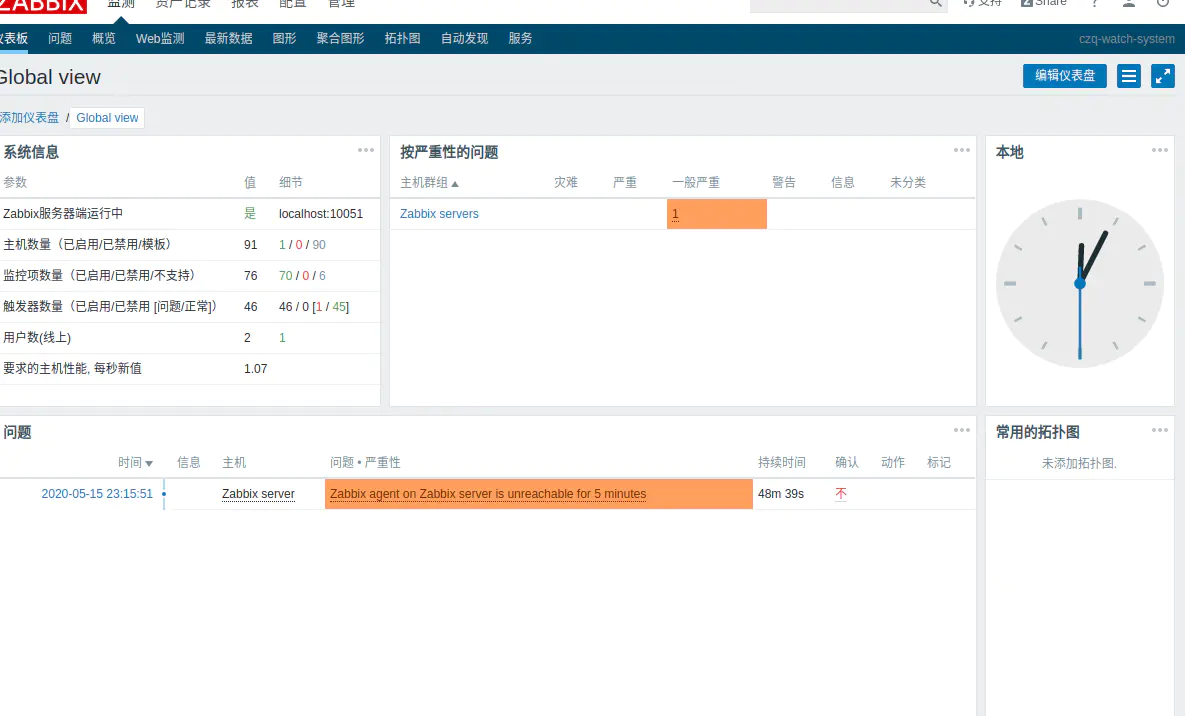Viewport: 1185px width, 716px height.
Task: Toggle fullscreen kiosk mode icon
Action: [x=1162, y=76]
